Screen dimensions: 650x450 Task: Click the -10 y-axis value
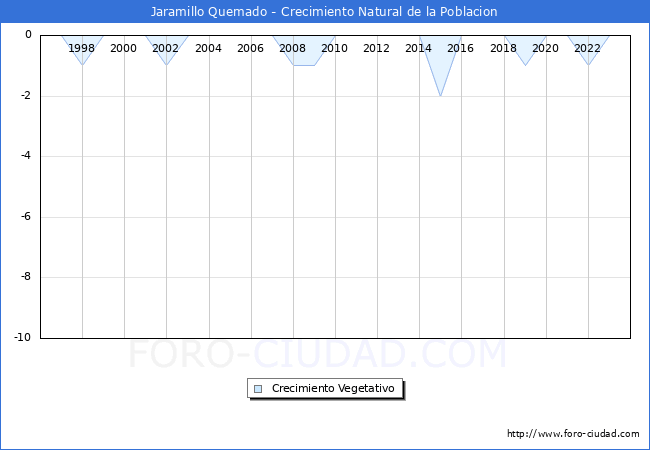tap(23, 337)
